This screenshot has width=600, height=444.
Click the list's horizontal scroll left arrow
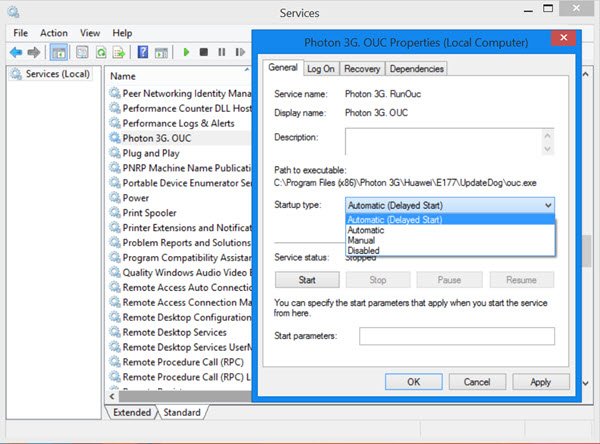[112, 397]
